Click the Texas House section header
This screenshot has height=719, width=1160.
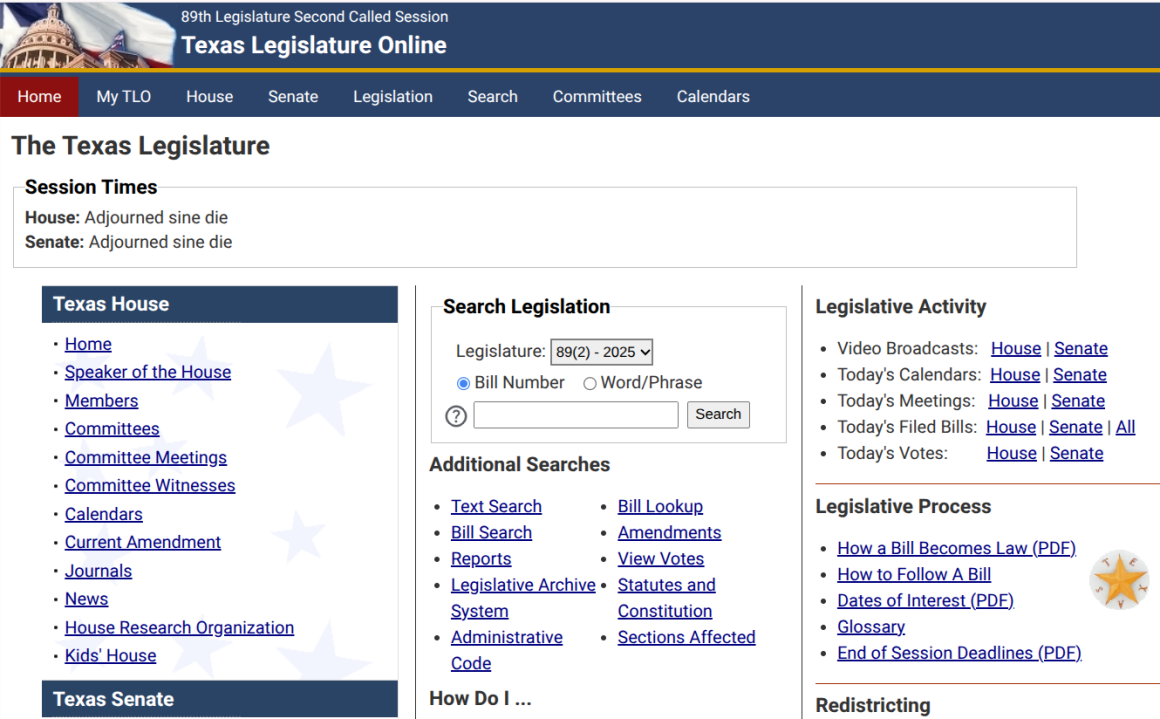(x=220, y=304)
